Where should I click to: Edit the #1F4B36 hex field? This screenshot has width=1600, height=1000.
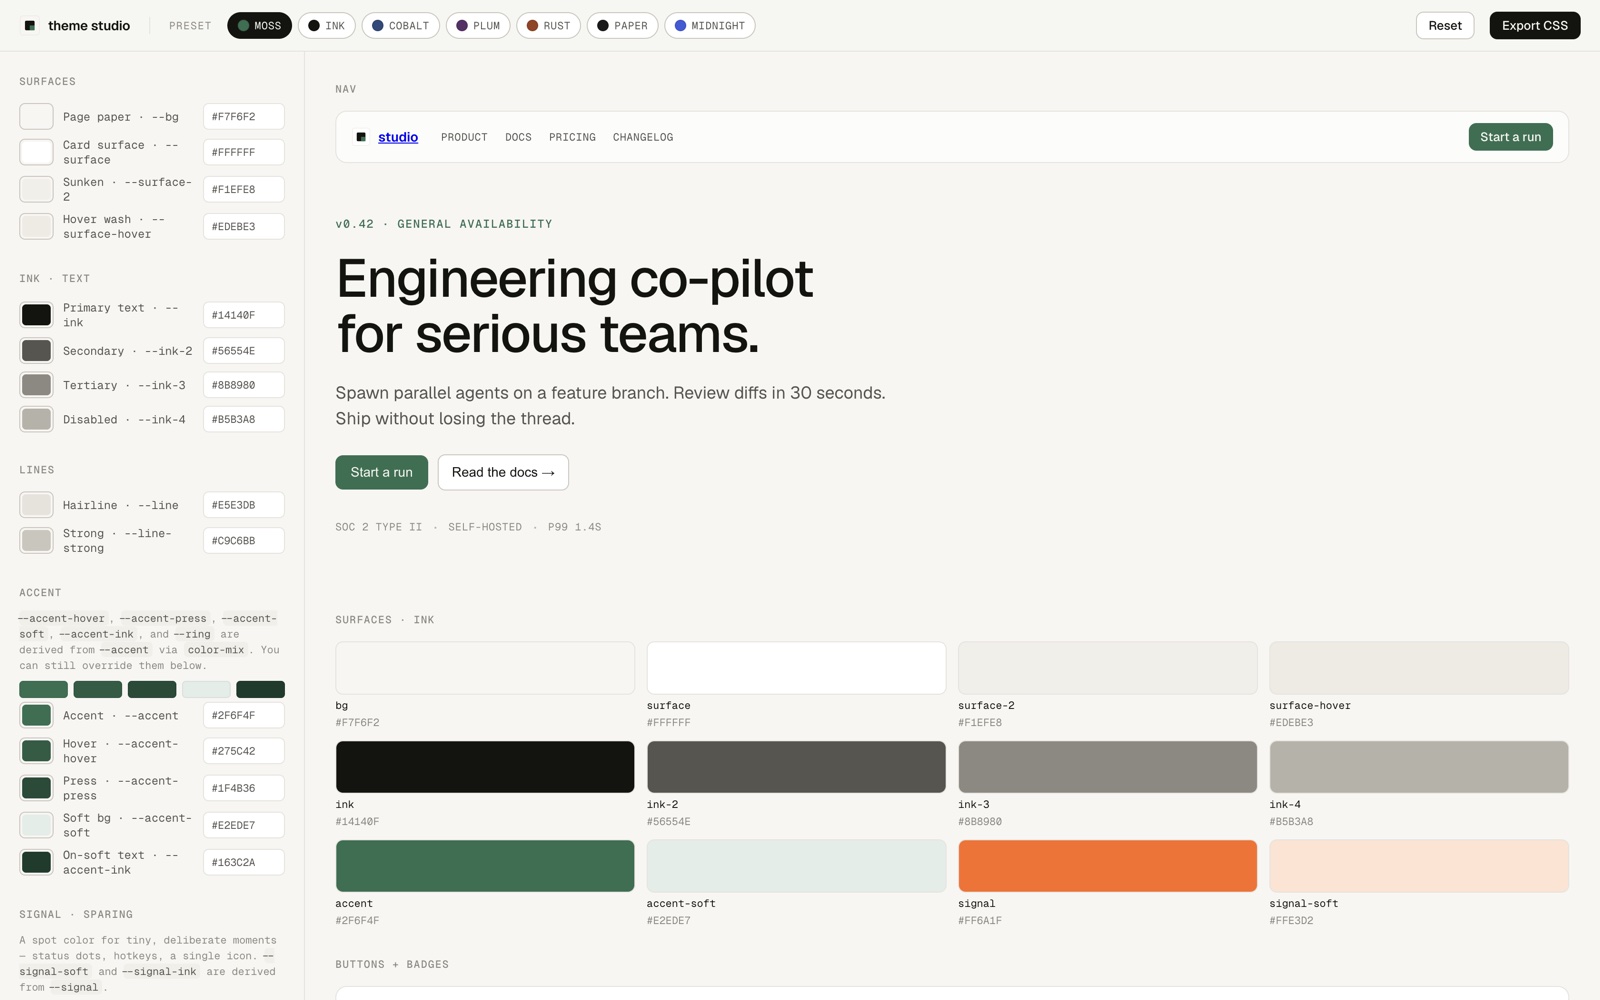(x=244, y=788)
